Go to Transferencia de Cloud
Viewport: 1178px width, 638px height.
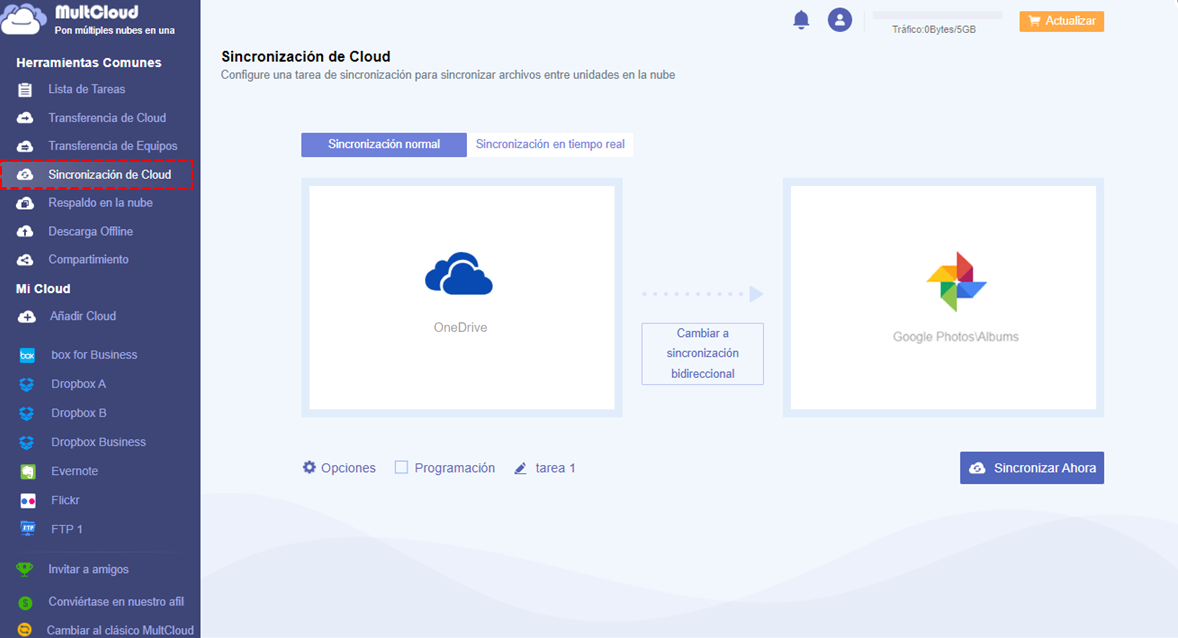tap(107, 118)
